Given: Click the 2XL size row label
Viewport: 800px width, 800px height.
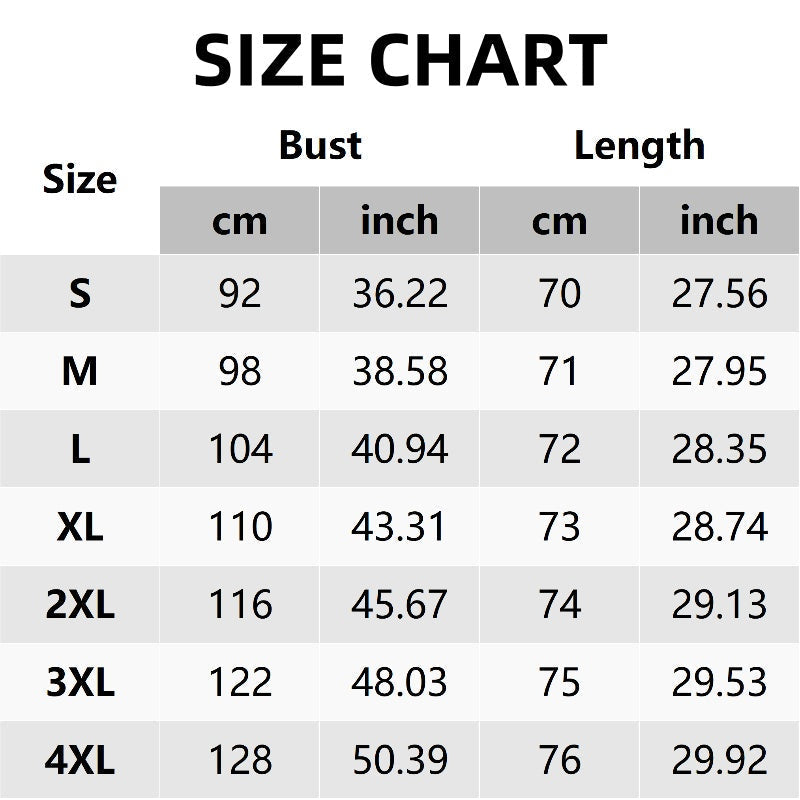Looking at the screenshot, I should point(80,605).
